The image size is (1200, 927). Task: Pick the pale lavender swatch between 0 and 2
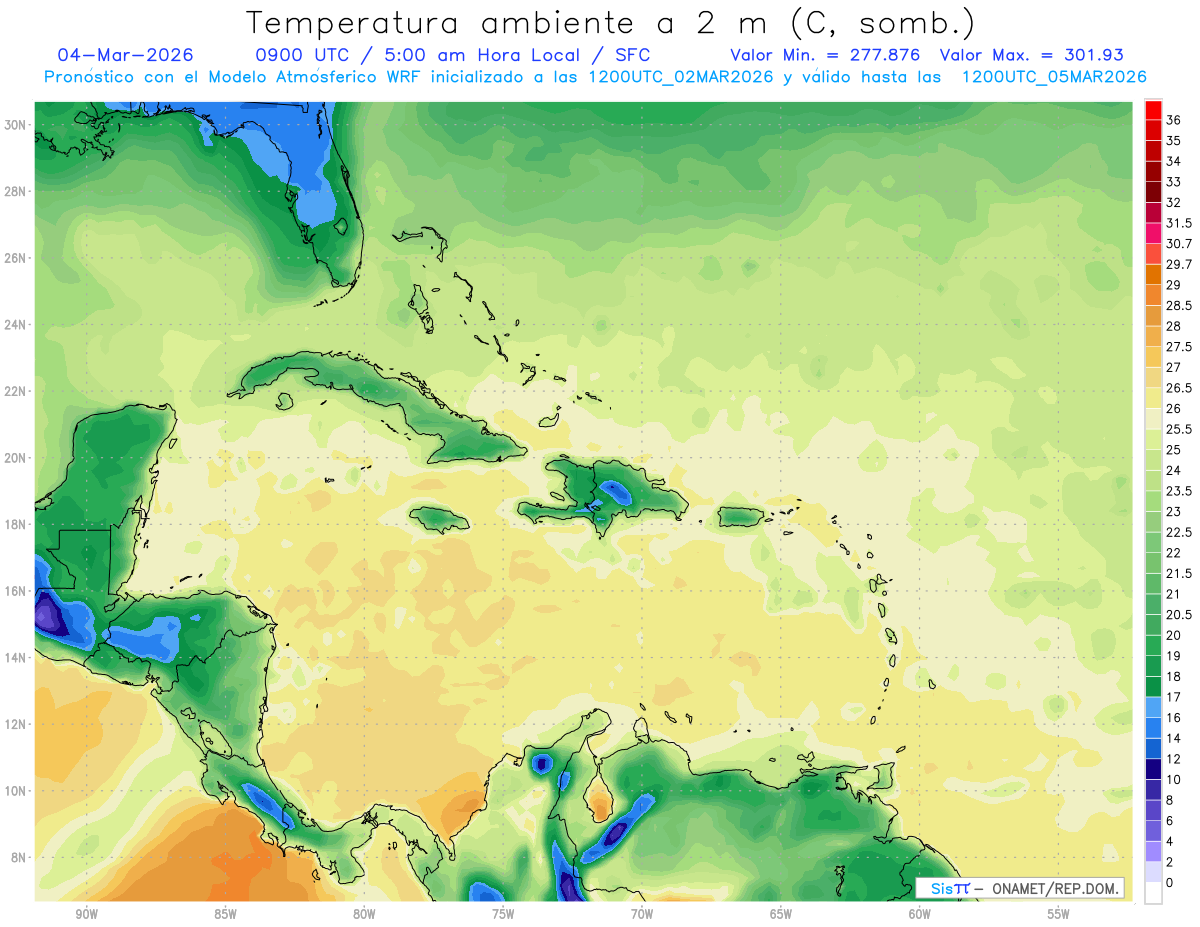click(x=1153, y=873)
